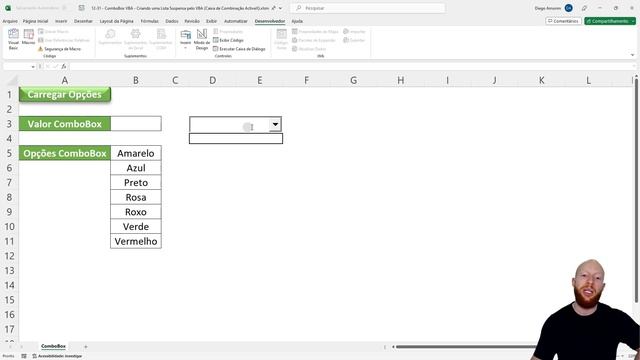Add a new sheet with plus
Viewport: 640px width, 360px height.
86,347
